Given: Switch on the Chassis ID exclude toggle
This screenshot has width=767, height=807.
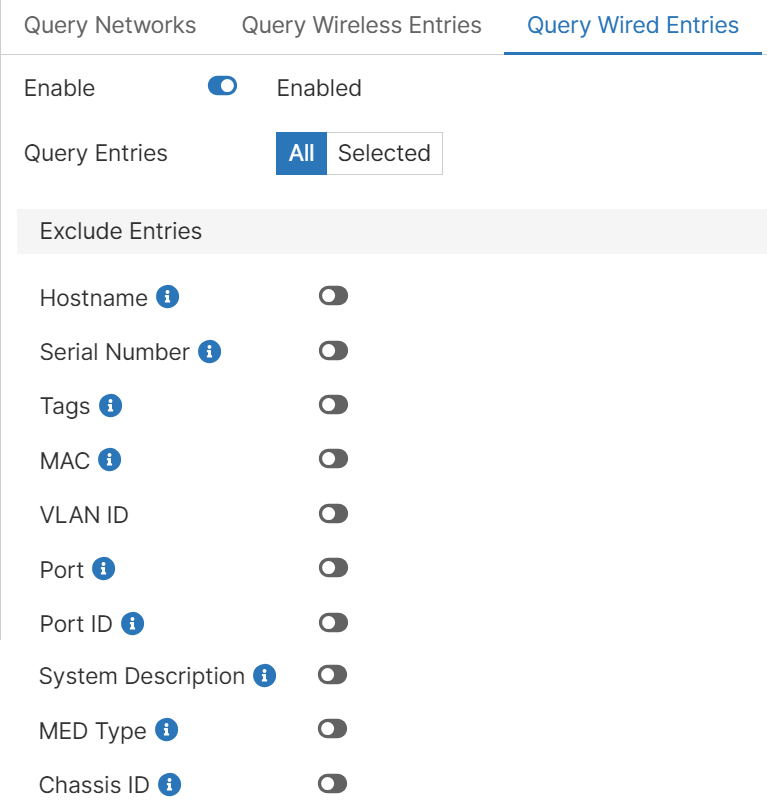Looking at the screenshot, I should point(332,783).
